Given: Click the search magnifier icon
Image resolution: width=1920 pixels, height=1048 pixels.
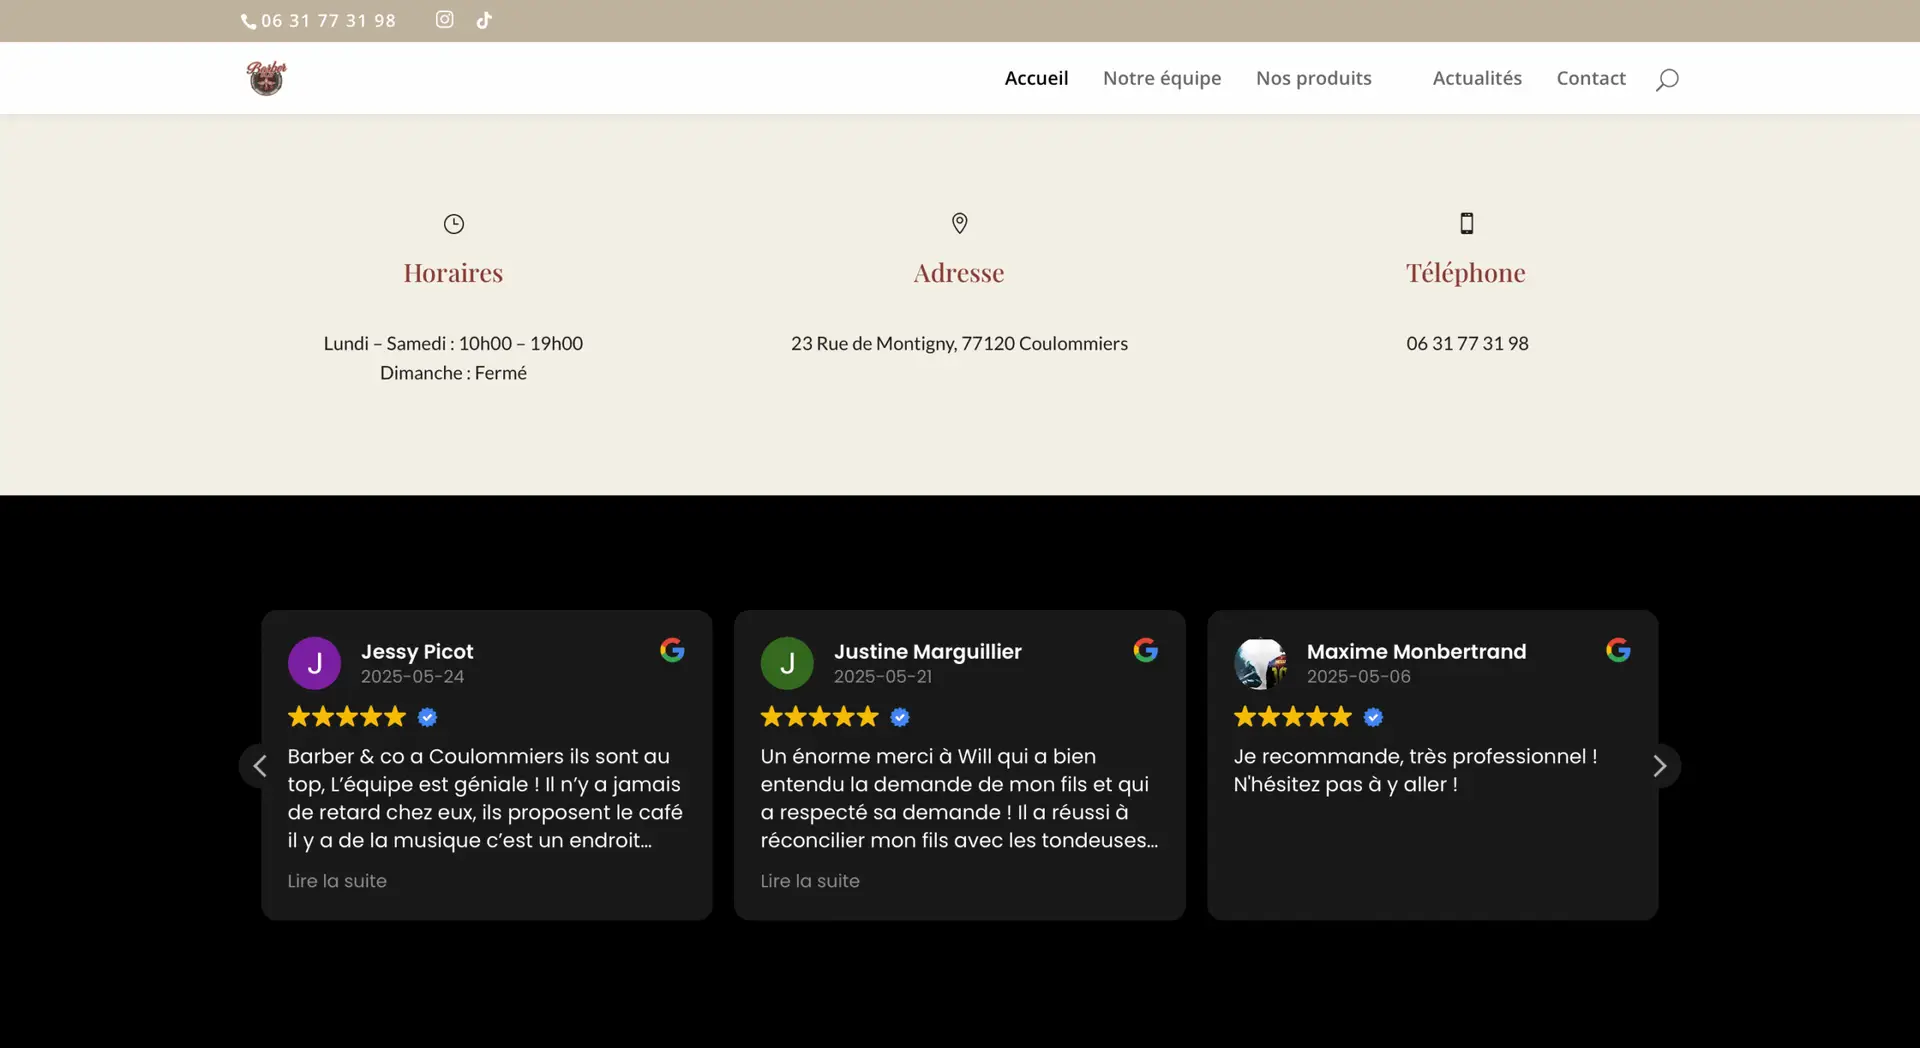Looking at the screenshot, I should coord(1666,79).
